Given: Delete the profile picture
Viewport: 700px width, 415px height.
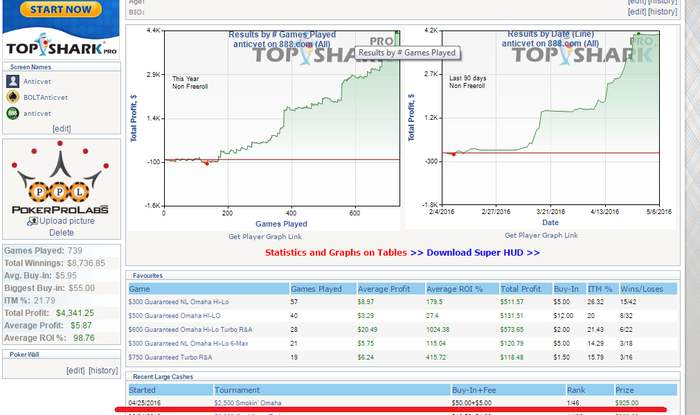Looking at the screenshot, I should 62,232.
